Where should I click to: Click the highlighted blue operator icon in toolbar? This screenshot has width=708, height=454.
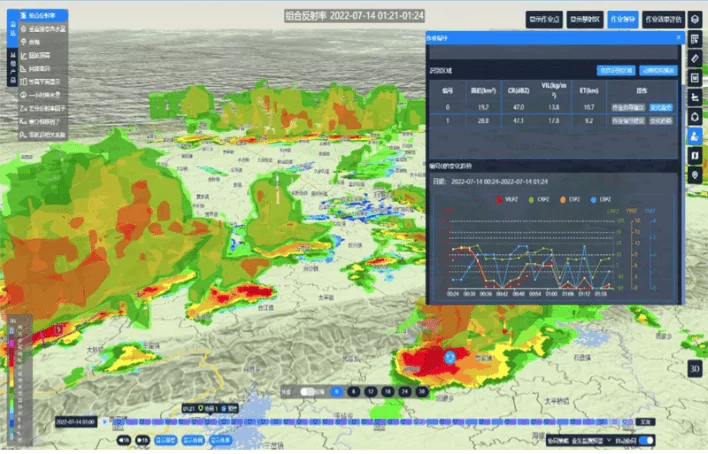[x=695, y=136]
